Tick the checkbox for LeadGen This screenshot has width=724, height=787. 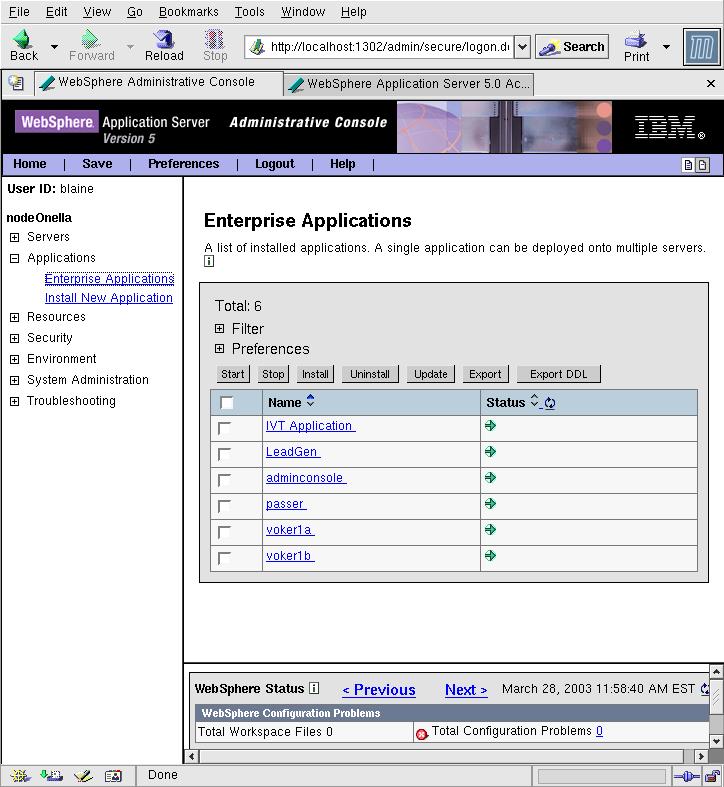[224, 454]
